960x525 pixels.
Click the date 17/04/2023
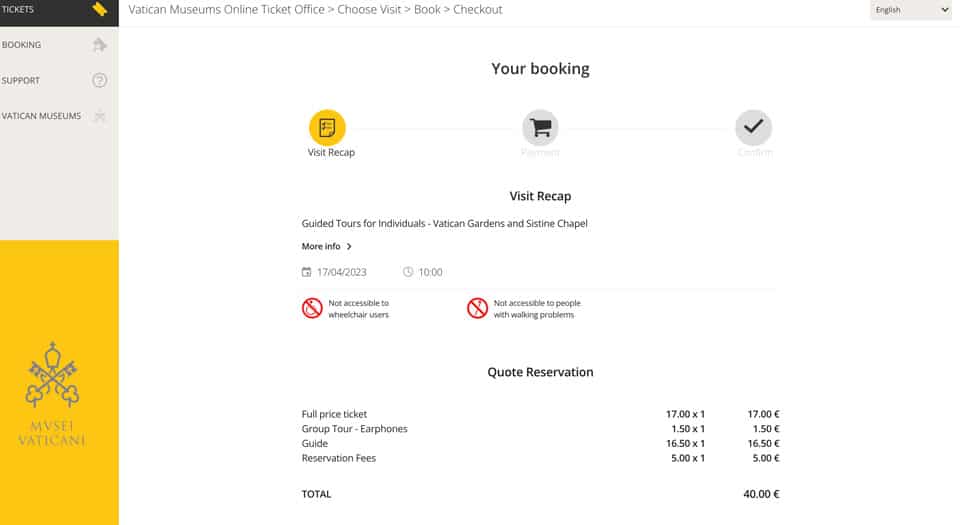point(342,272)
